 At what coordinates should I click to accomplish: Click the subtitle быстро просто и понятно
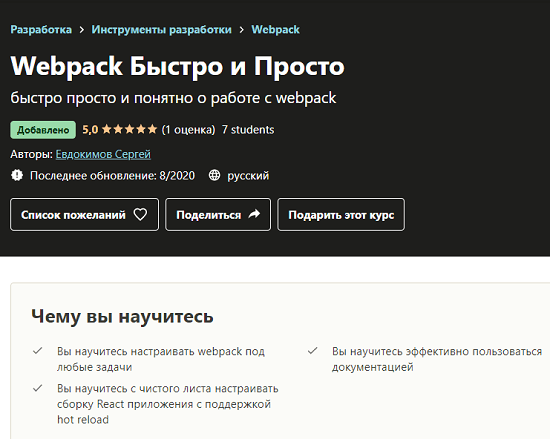click(x=173, y=98)
